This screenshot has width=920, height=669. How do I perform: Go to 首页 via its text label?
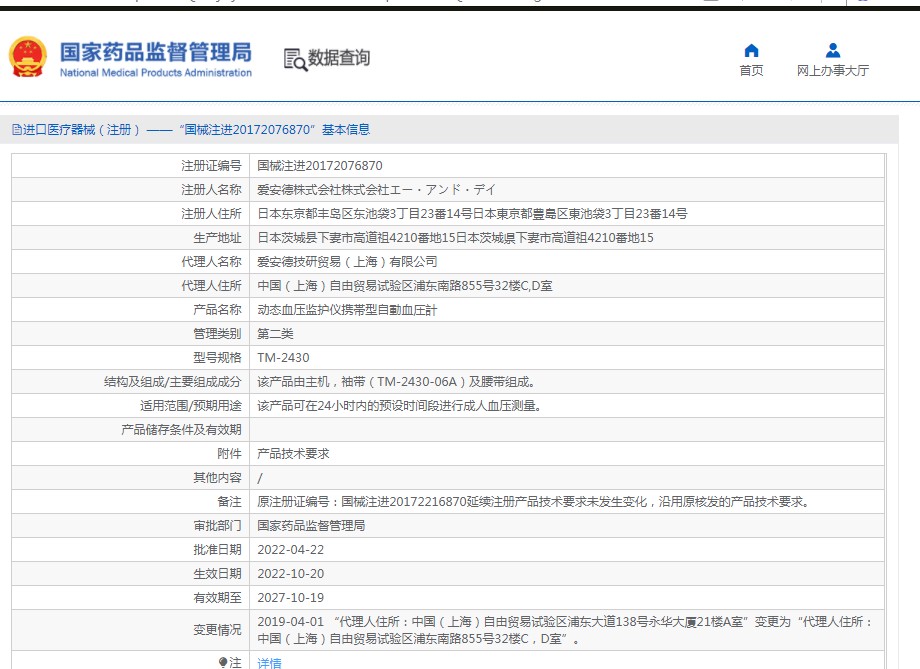751,71
